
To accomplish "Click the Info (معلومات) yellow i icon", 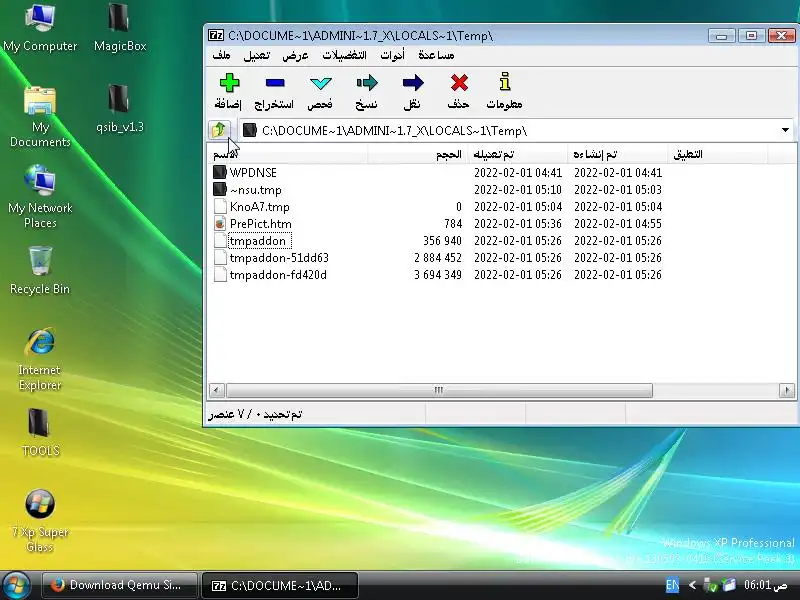I will [x=505, y=82].
